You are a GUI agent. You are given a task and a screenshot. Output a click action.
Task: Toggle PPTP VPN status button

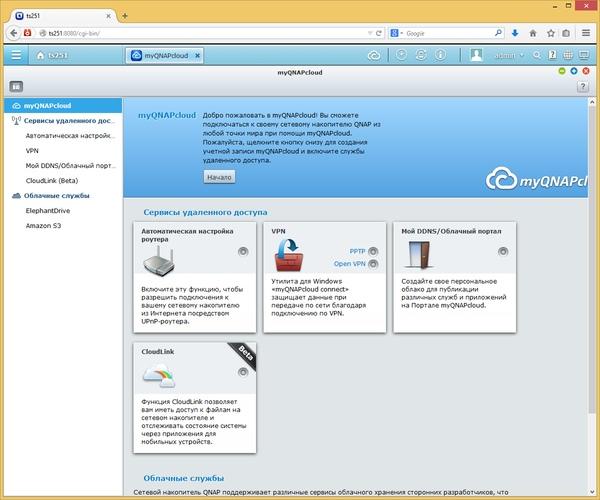click(373, 251)
